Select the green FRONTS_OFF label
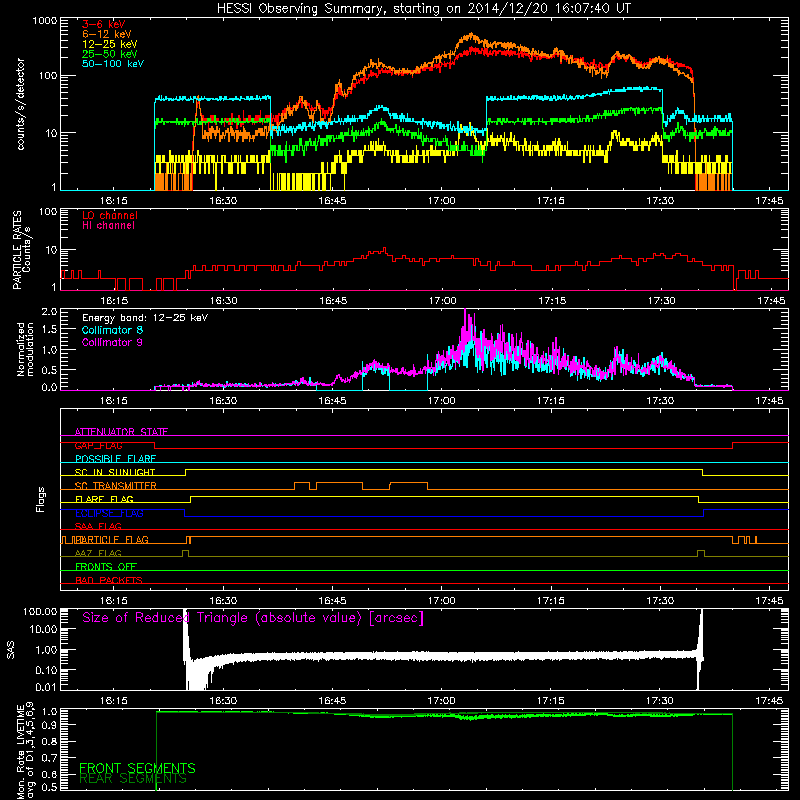 tap(106, 566)
